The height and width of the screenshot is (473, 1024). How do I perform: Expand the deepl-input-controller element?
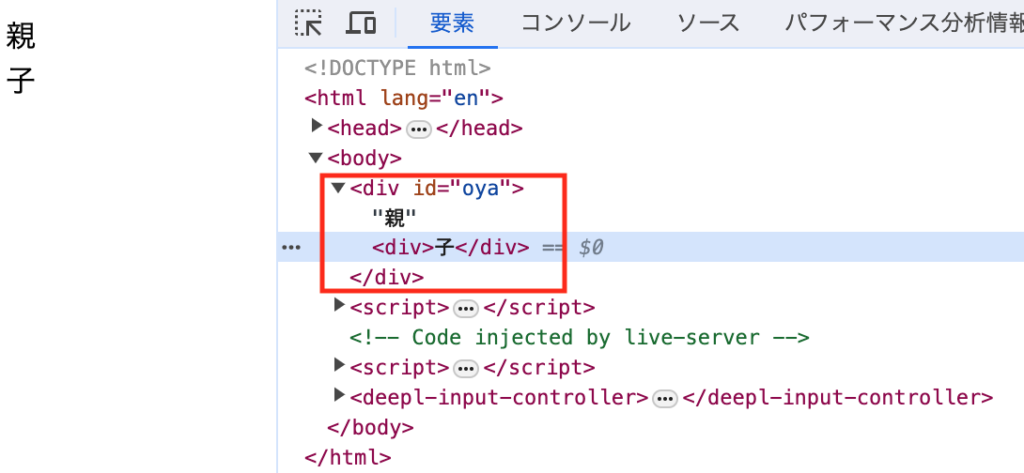pyautogui.click(x=338, y=395)
